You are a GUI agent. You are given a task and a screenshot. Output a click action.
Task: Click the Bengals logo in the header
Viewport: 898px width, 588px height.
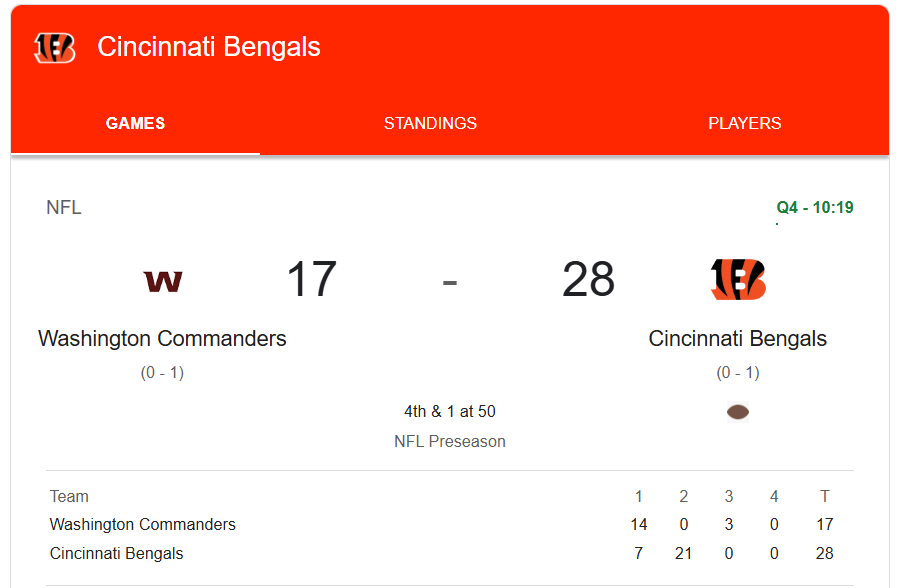pyautogui.click(x=54, y=48)
